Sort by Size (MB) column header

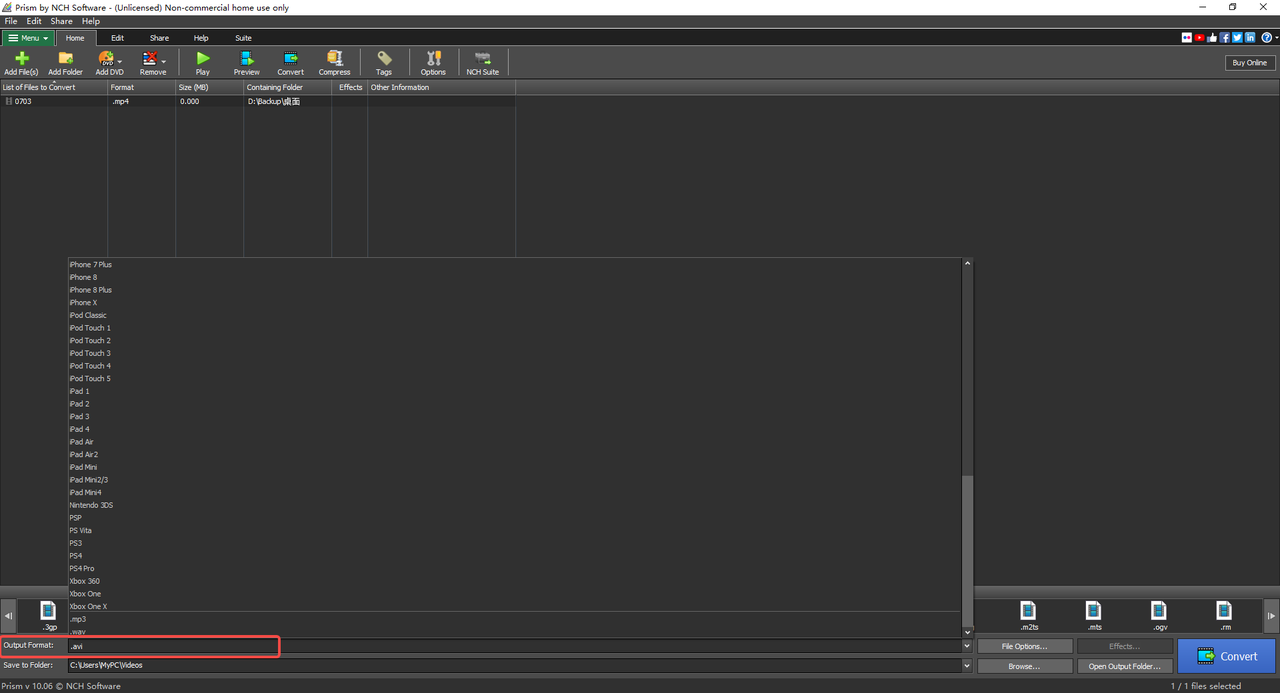point(210,87)
